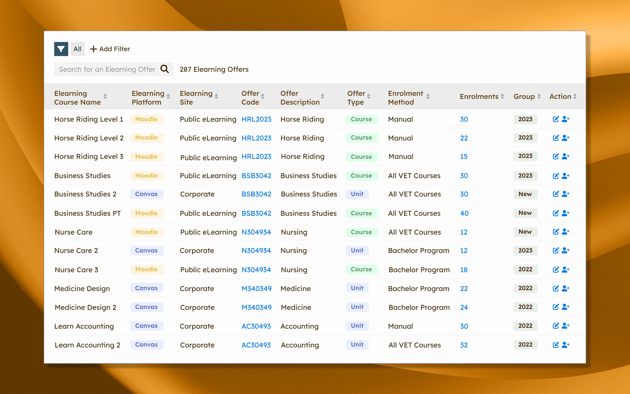This screenshot has width=630, height=394.
Task: Sort by Elearning Platform column
Action: tap(168, 96)
